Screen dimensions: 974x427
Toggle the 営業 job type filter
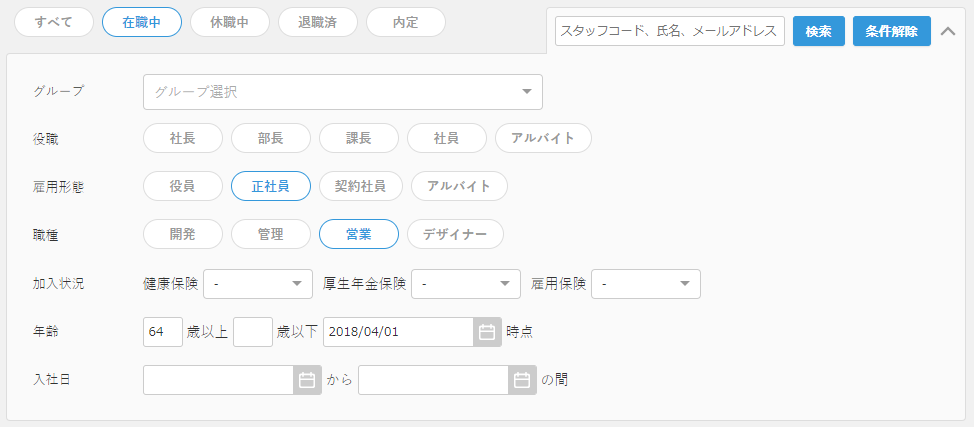tap(358, 234)
